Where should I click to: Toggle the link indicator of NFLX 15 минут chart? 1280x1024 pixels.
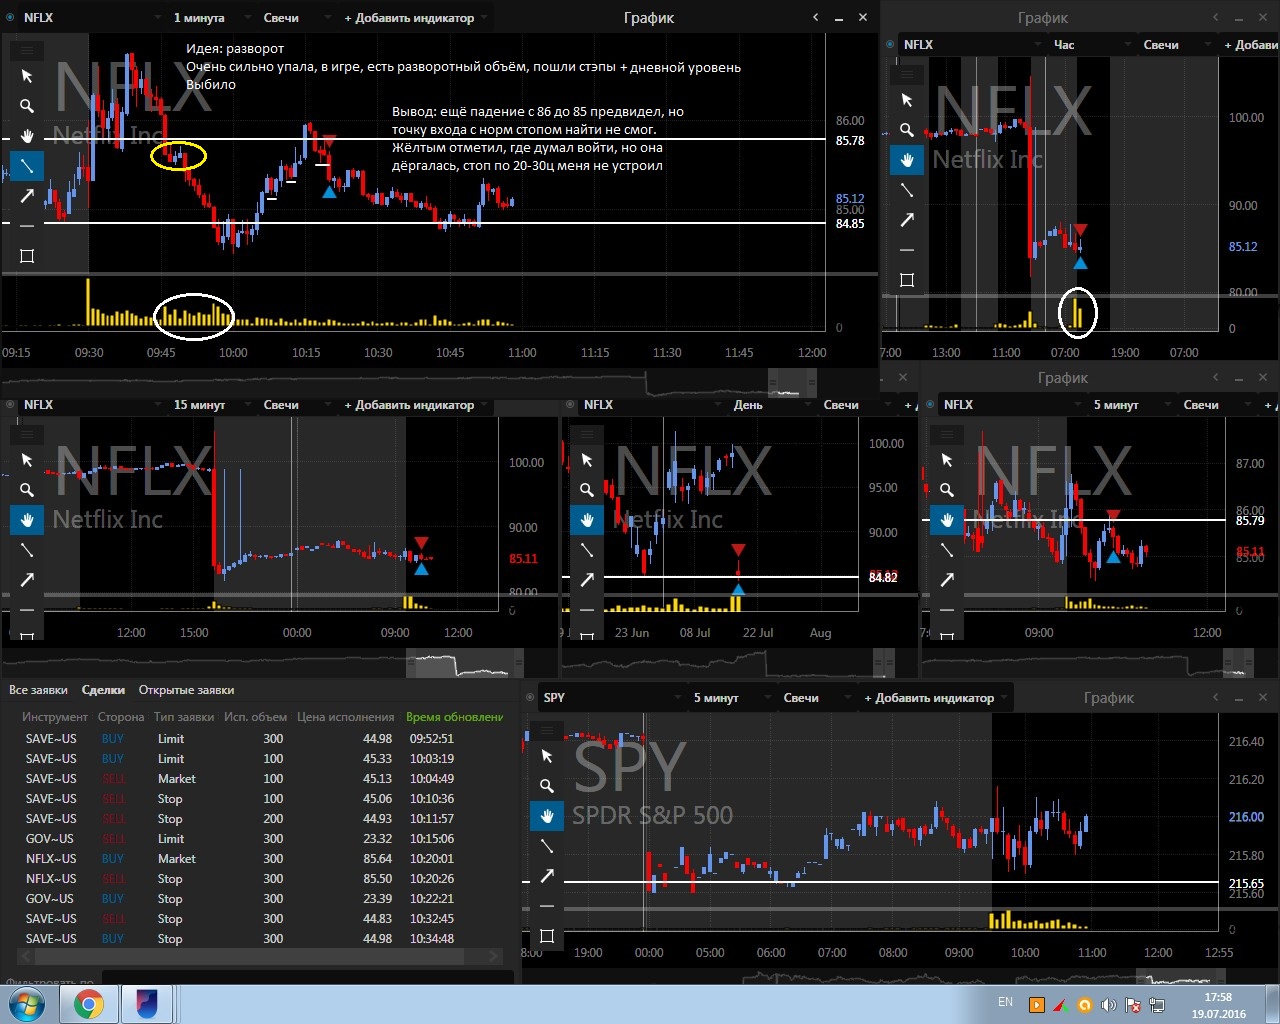pyautogui.click(x=11, y=405)
